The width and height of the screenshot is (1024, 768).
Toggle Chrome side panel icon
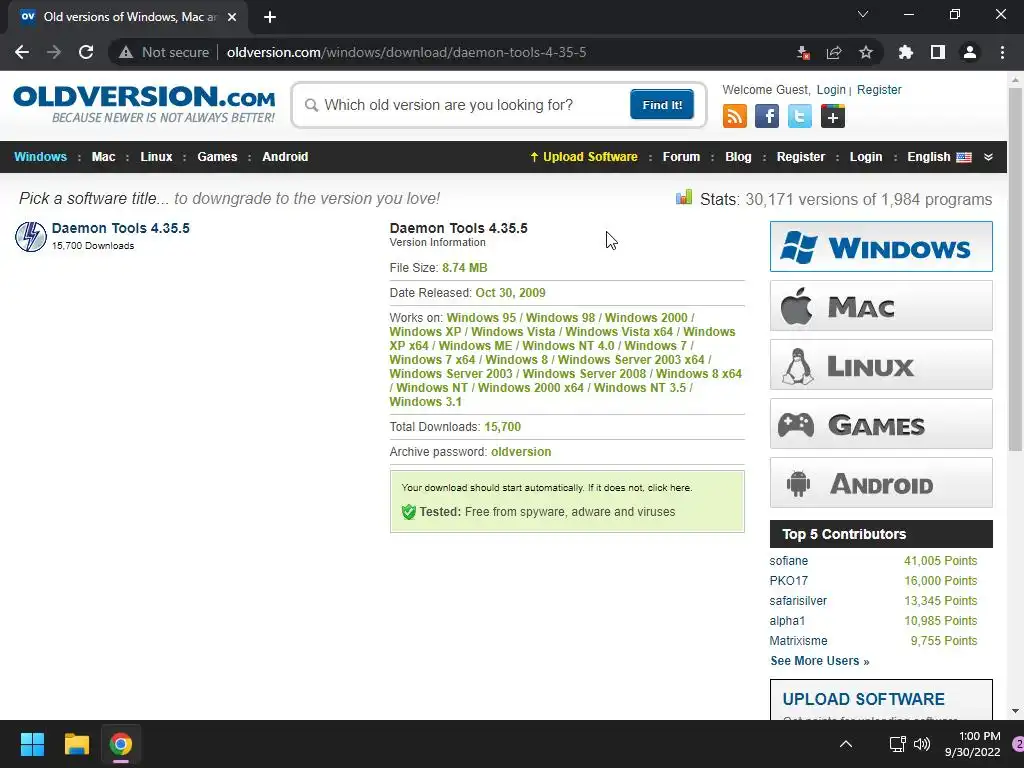[938, 52]
